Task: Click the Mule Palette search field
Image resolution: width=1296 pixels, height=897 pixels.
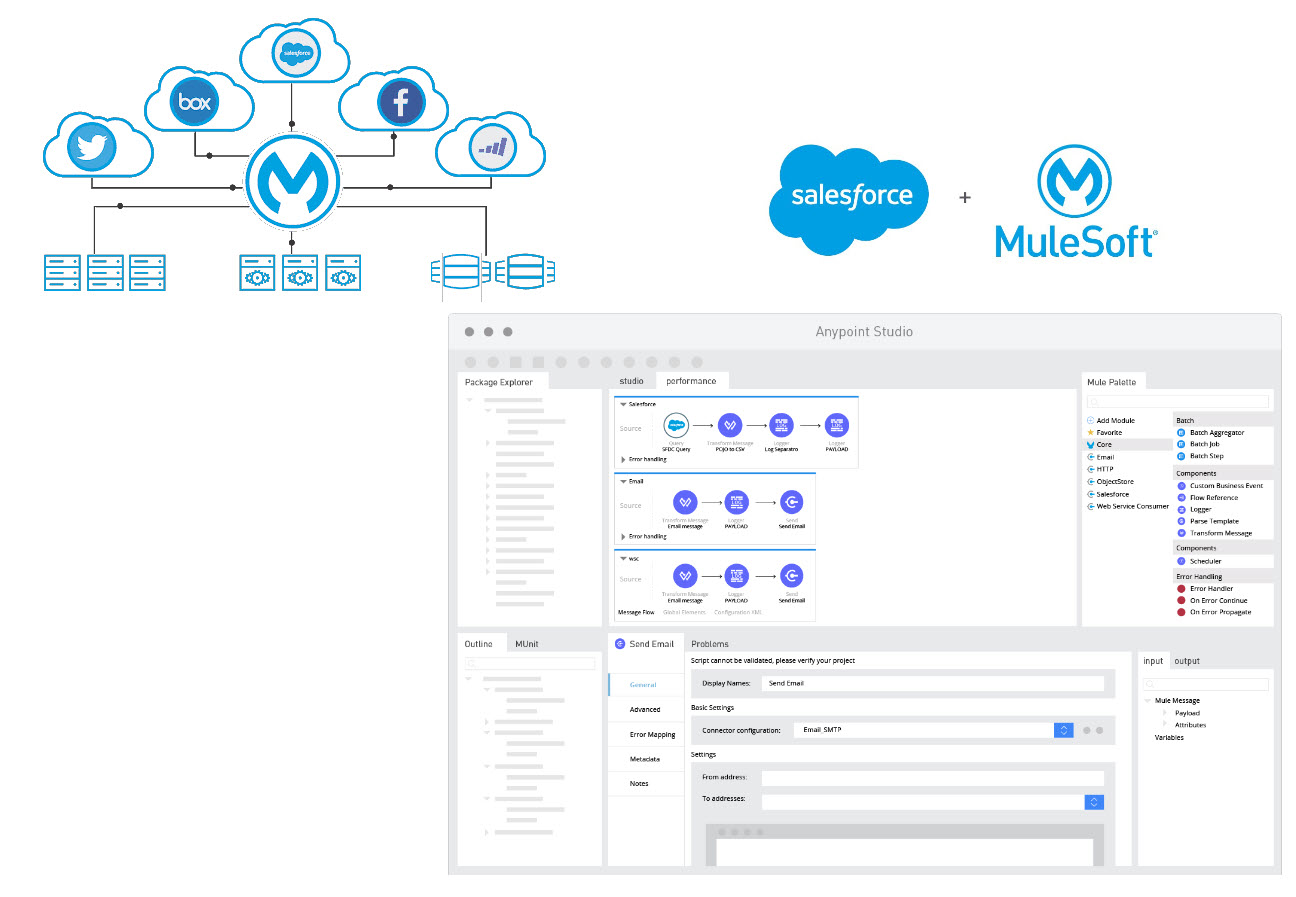Action: [1178, 402]
